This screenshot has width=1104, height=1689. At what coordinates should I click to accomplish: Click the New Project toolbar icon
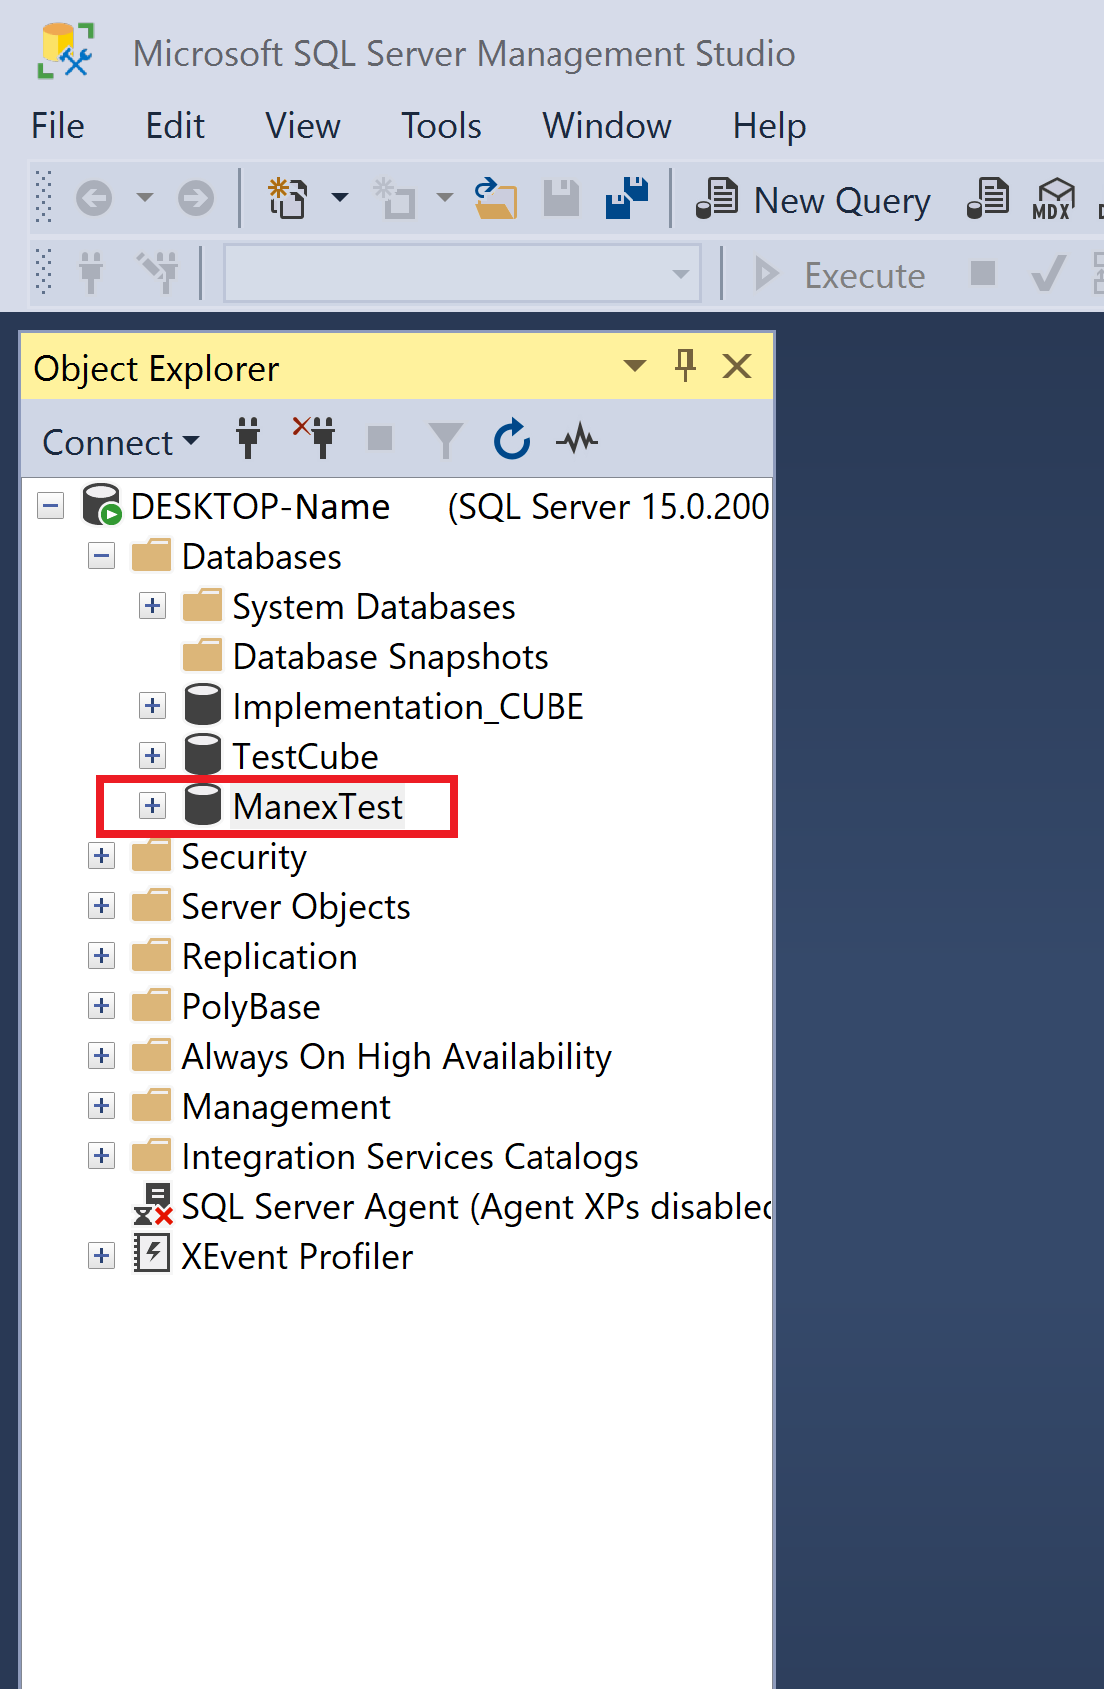point(288,198)
